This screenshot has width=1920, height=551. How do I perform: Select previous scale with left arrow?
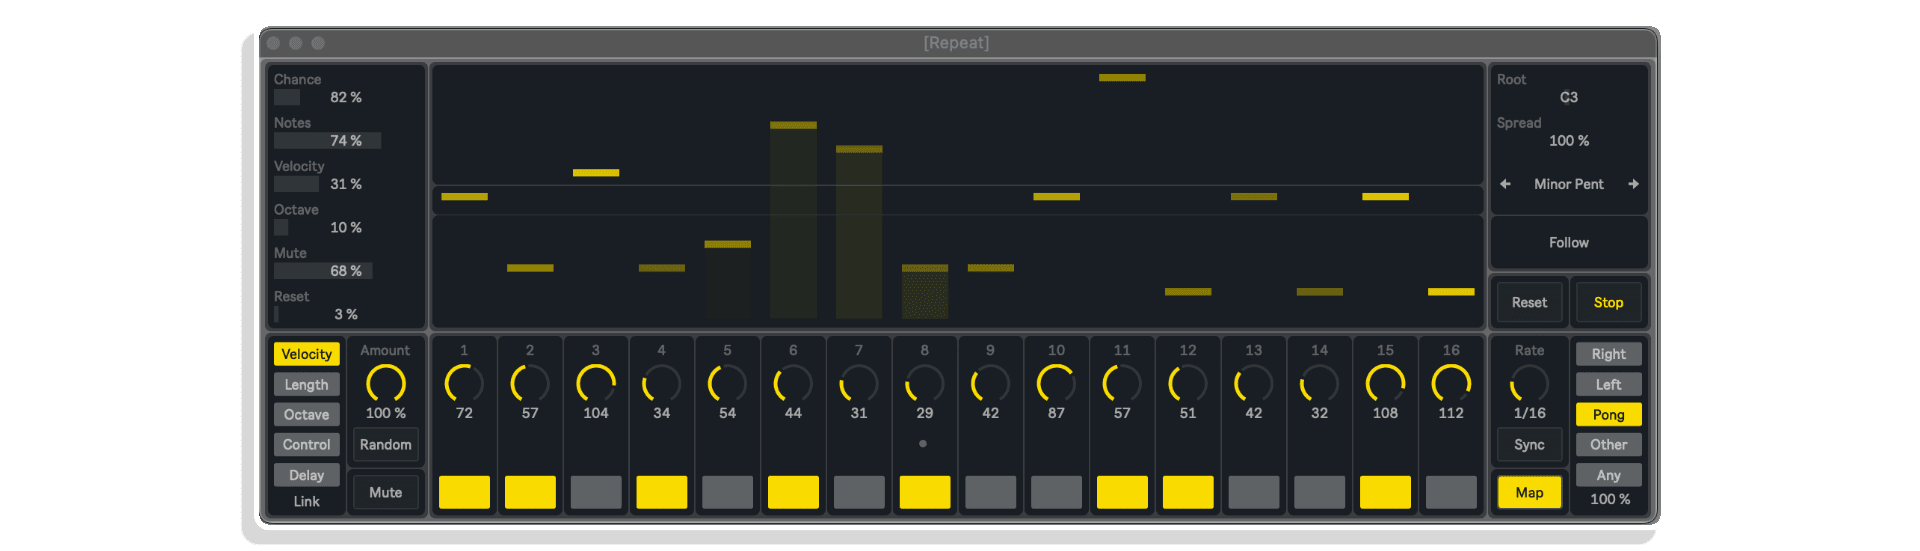click(1505, 184)
